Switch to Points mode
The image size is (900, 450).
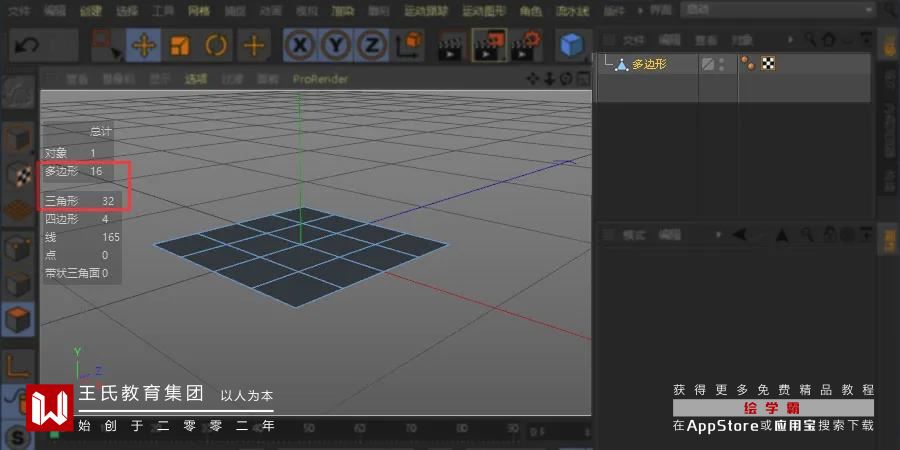pos(18,249)
